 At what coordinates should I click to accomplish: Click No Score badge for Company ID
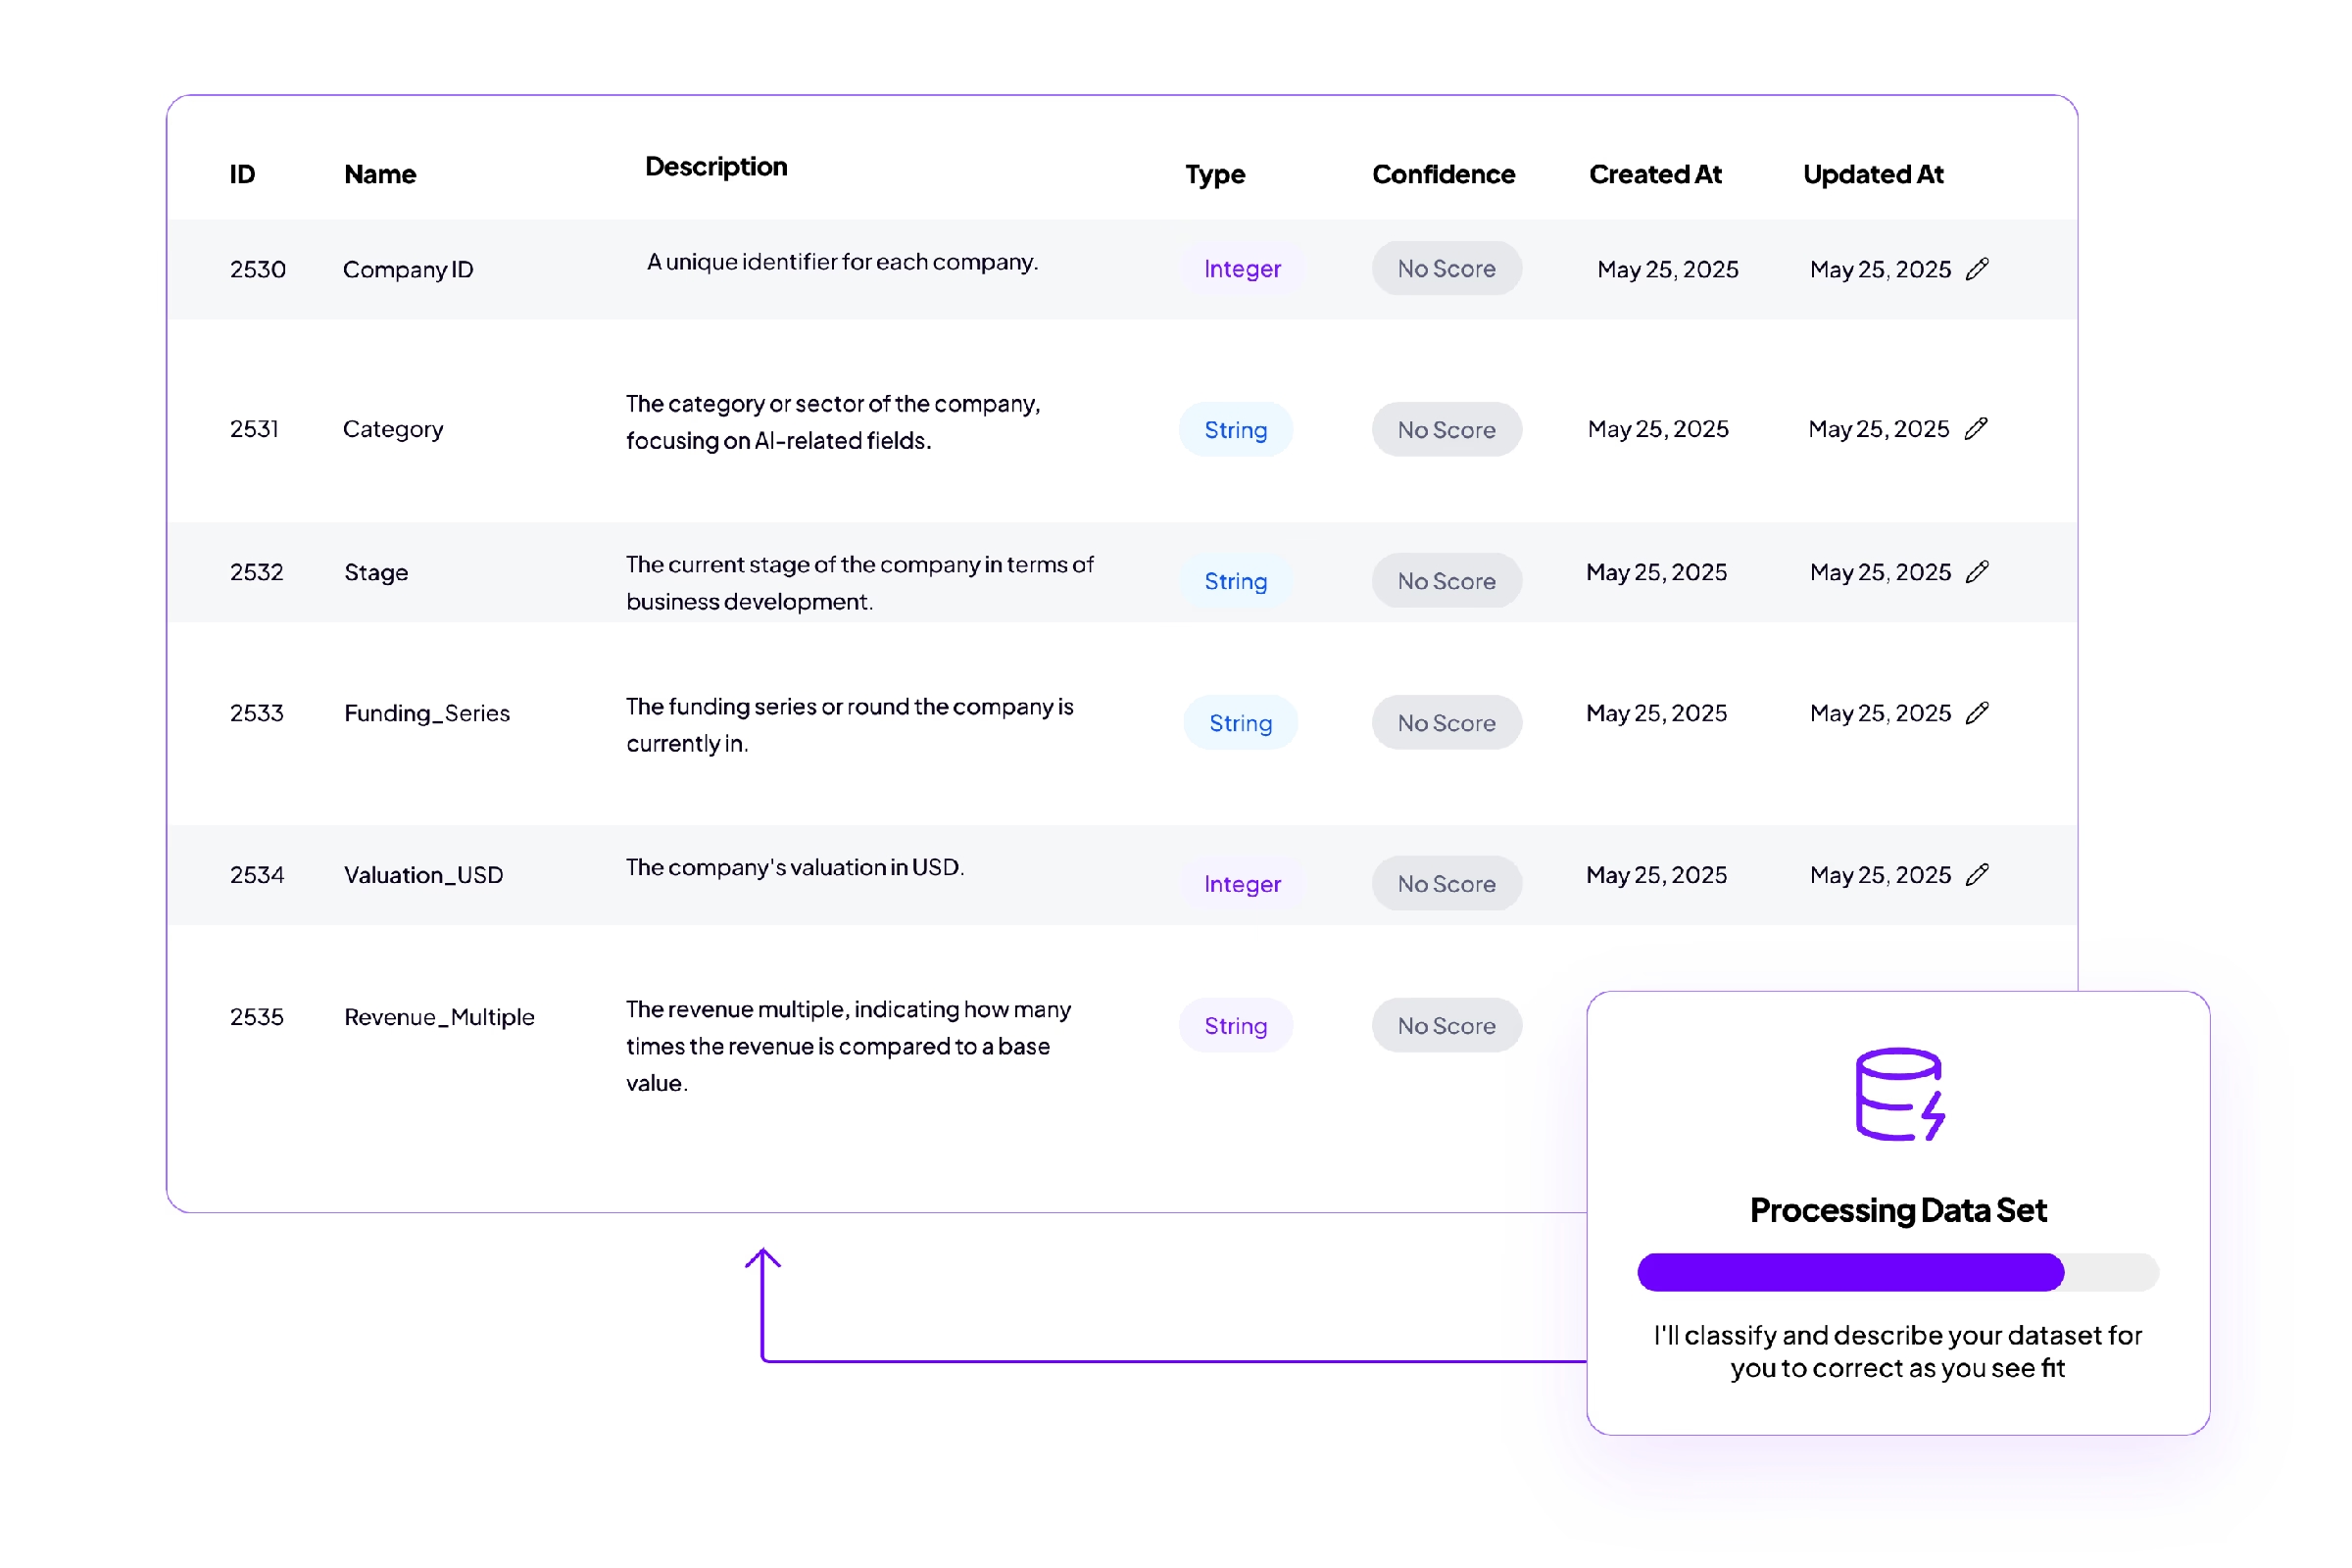1446,268
